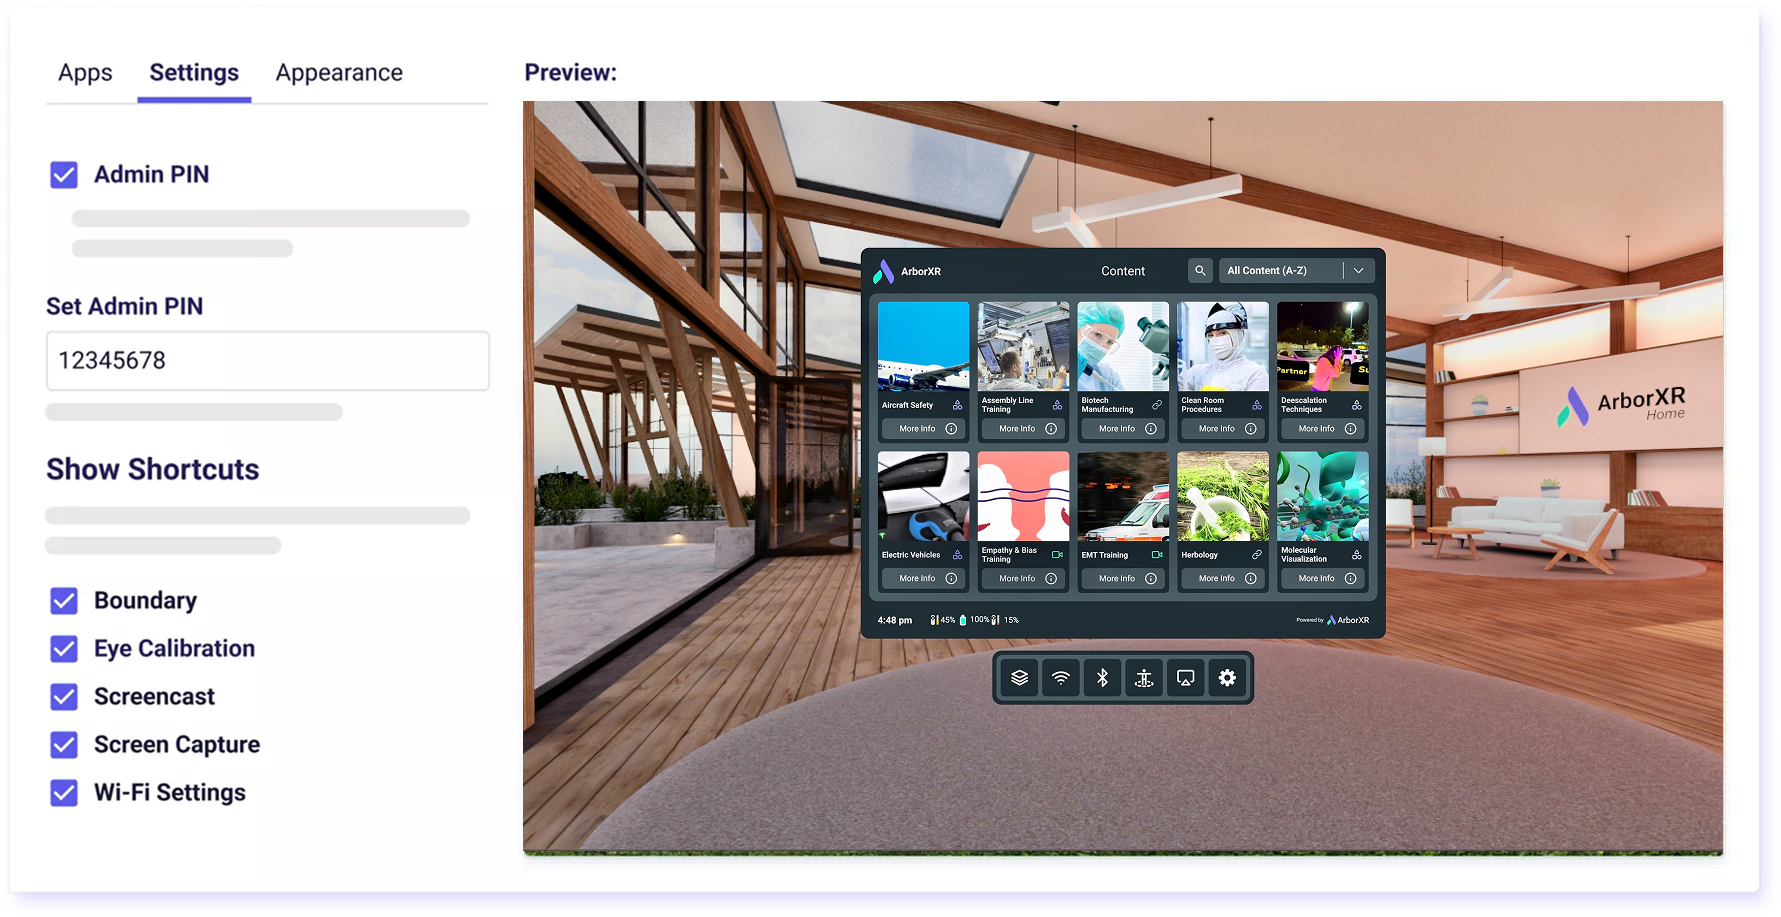Viewport: 1781px width, 917px height.
Task: Click More Info for Molecular Visualization
Action: (x=1324, y=579)
